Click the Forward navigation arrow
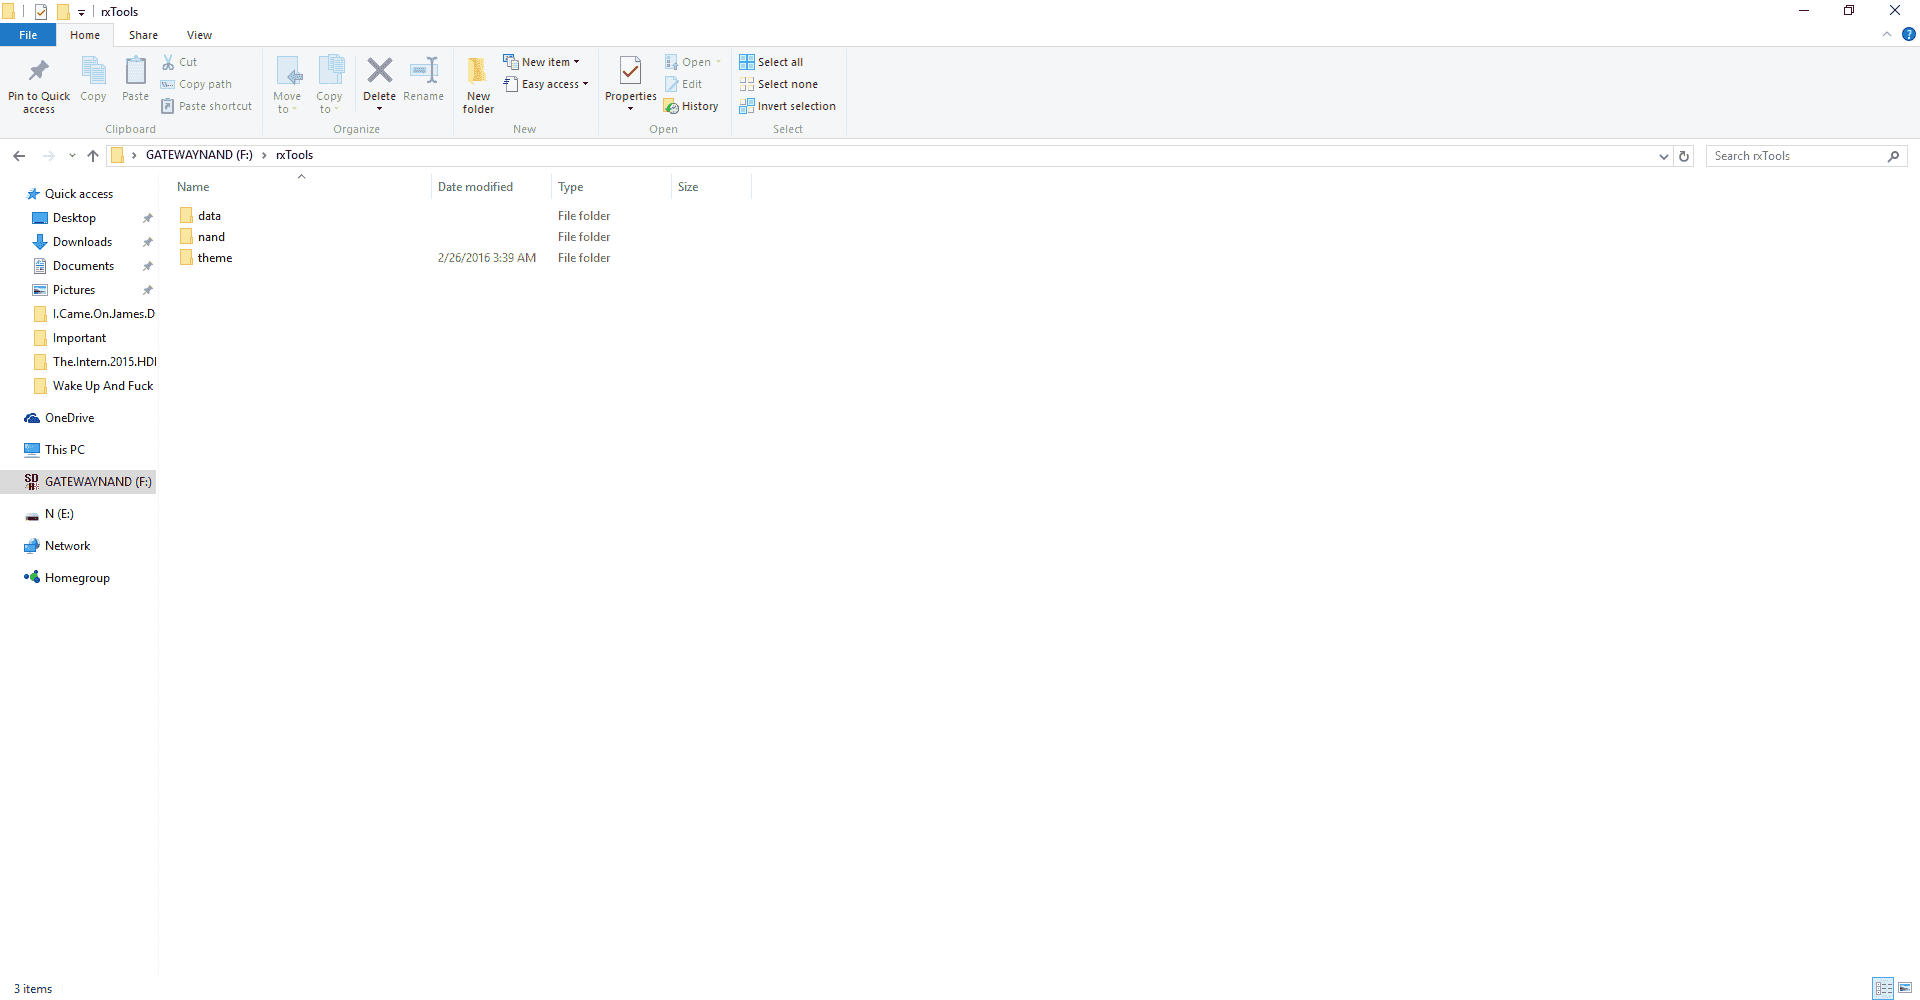The image size is (1920, 1000). pos(48,156)
